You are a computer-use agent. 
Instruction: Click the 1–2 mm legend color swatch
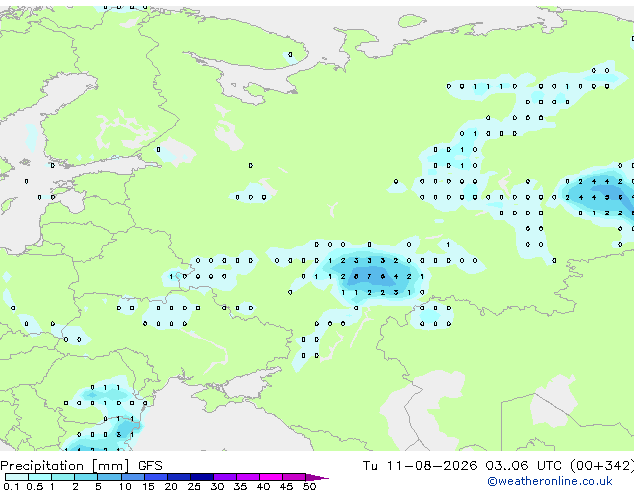coord(63,477)
